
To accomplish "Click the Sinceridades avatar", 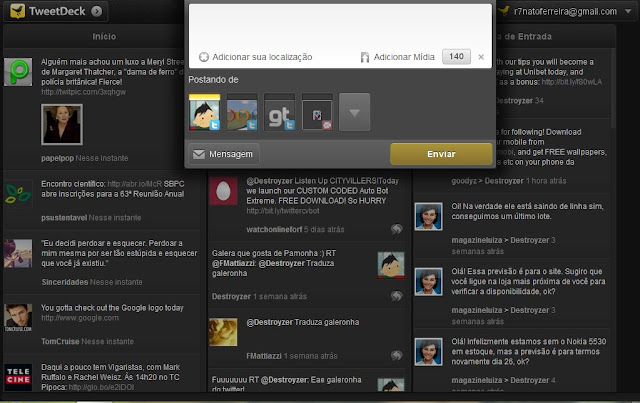I will coord(18,254).
